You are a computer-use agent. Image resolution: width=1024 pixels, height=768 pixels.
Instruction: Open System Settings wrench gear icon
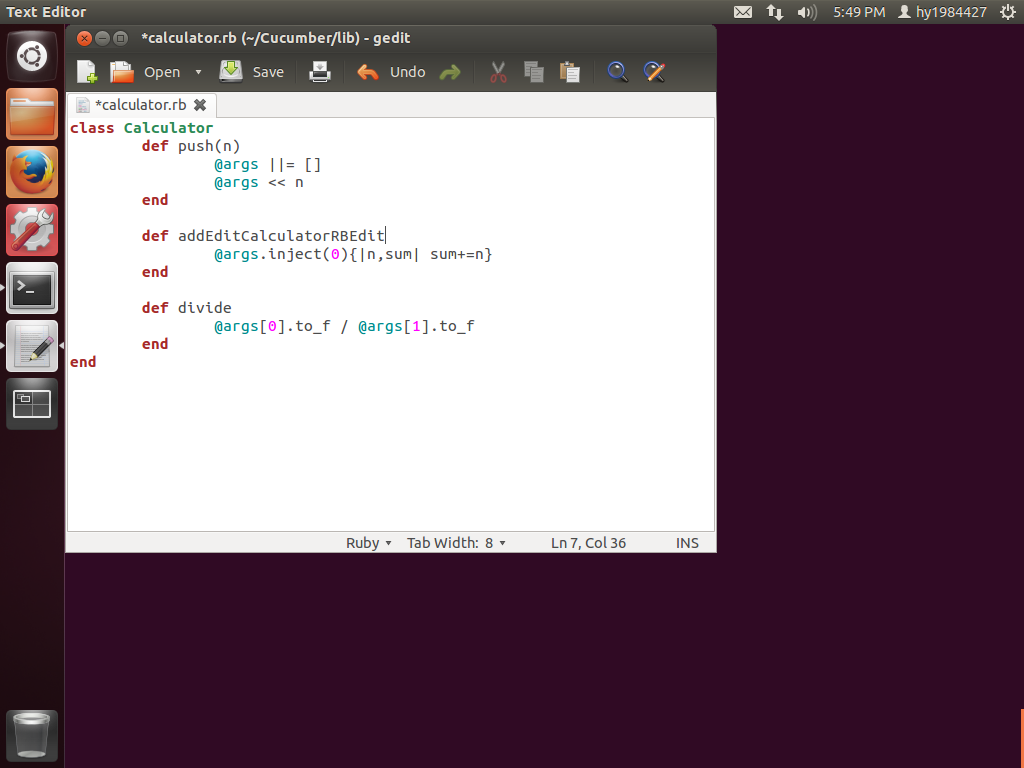pyautogui.click(x=32, y=230)
